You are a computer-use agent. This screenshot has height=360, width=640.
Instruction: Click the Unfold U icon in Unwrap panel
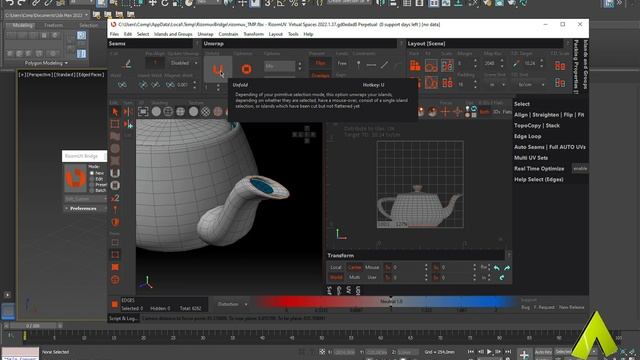tap(218, 69)
